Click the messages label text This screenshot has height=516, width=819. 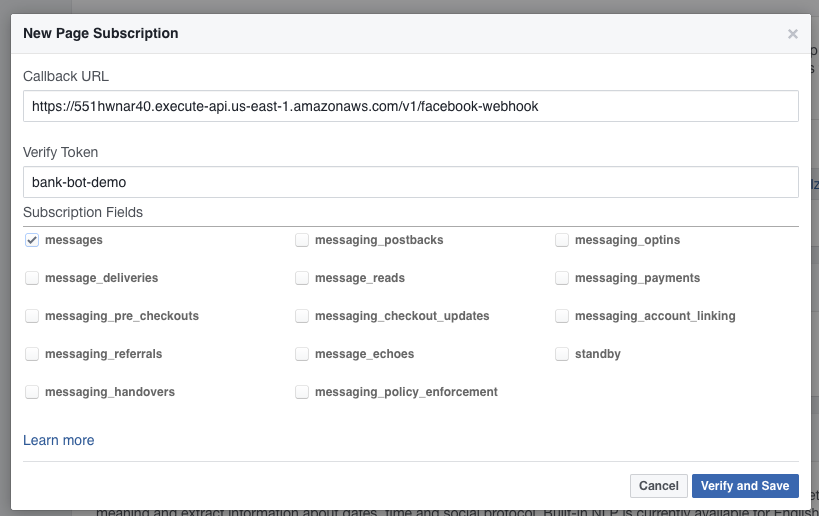[x=74, y=240]
